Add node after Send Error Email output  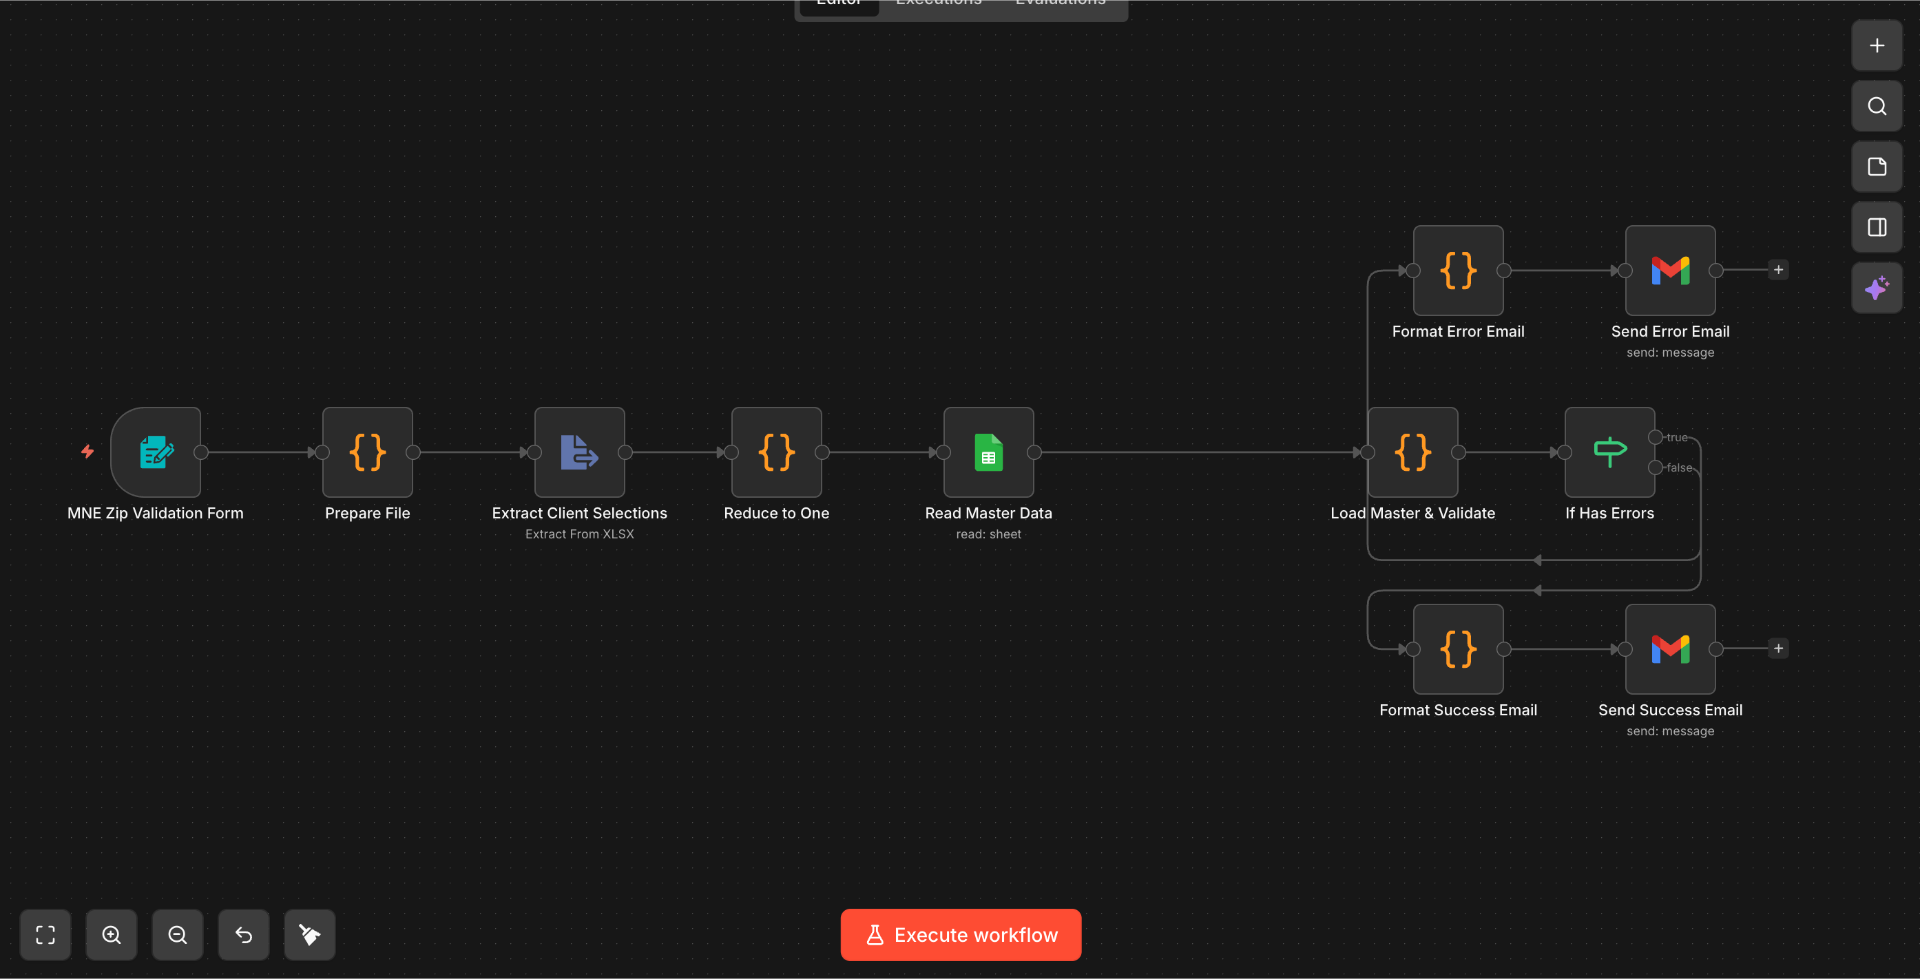coord(1778,270)
